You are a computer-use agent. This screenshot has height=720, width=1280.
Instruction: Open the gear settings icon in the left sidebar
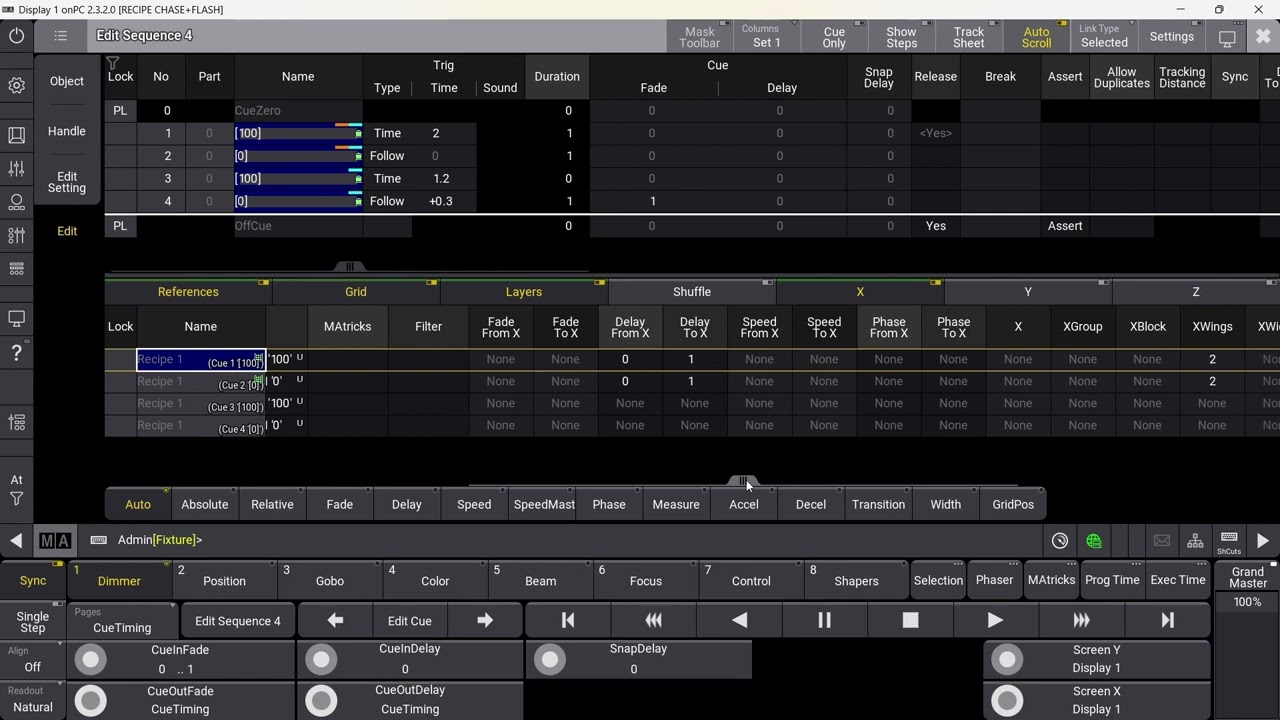point(17,85)
